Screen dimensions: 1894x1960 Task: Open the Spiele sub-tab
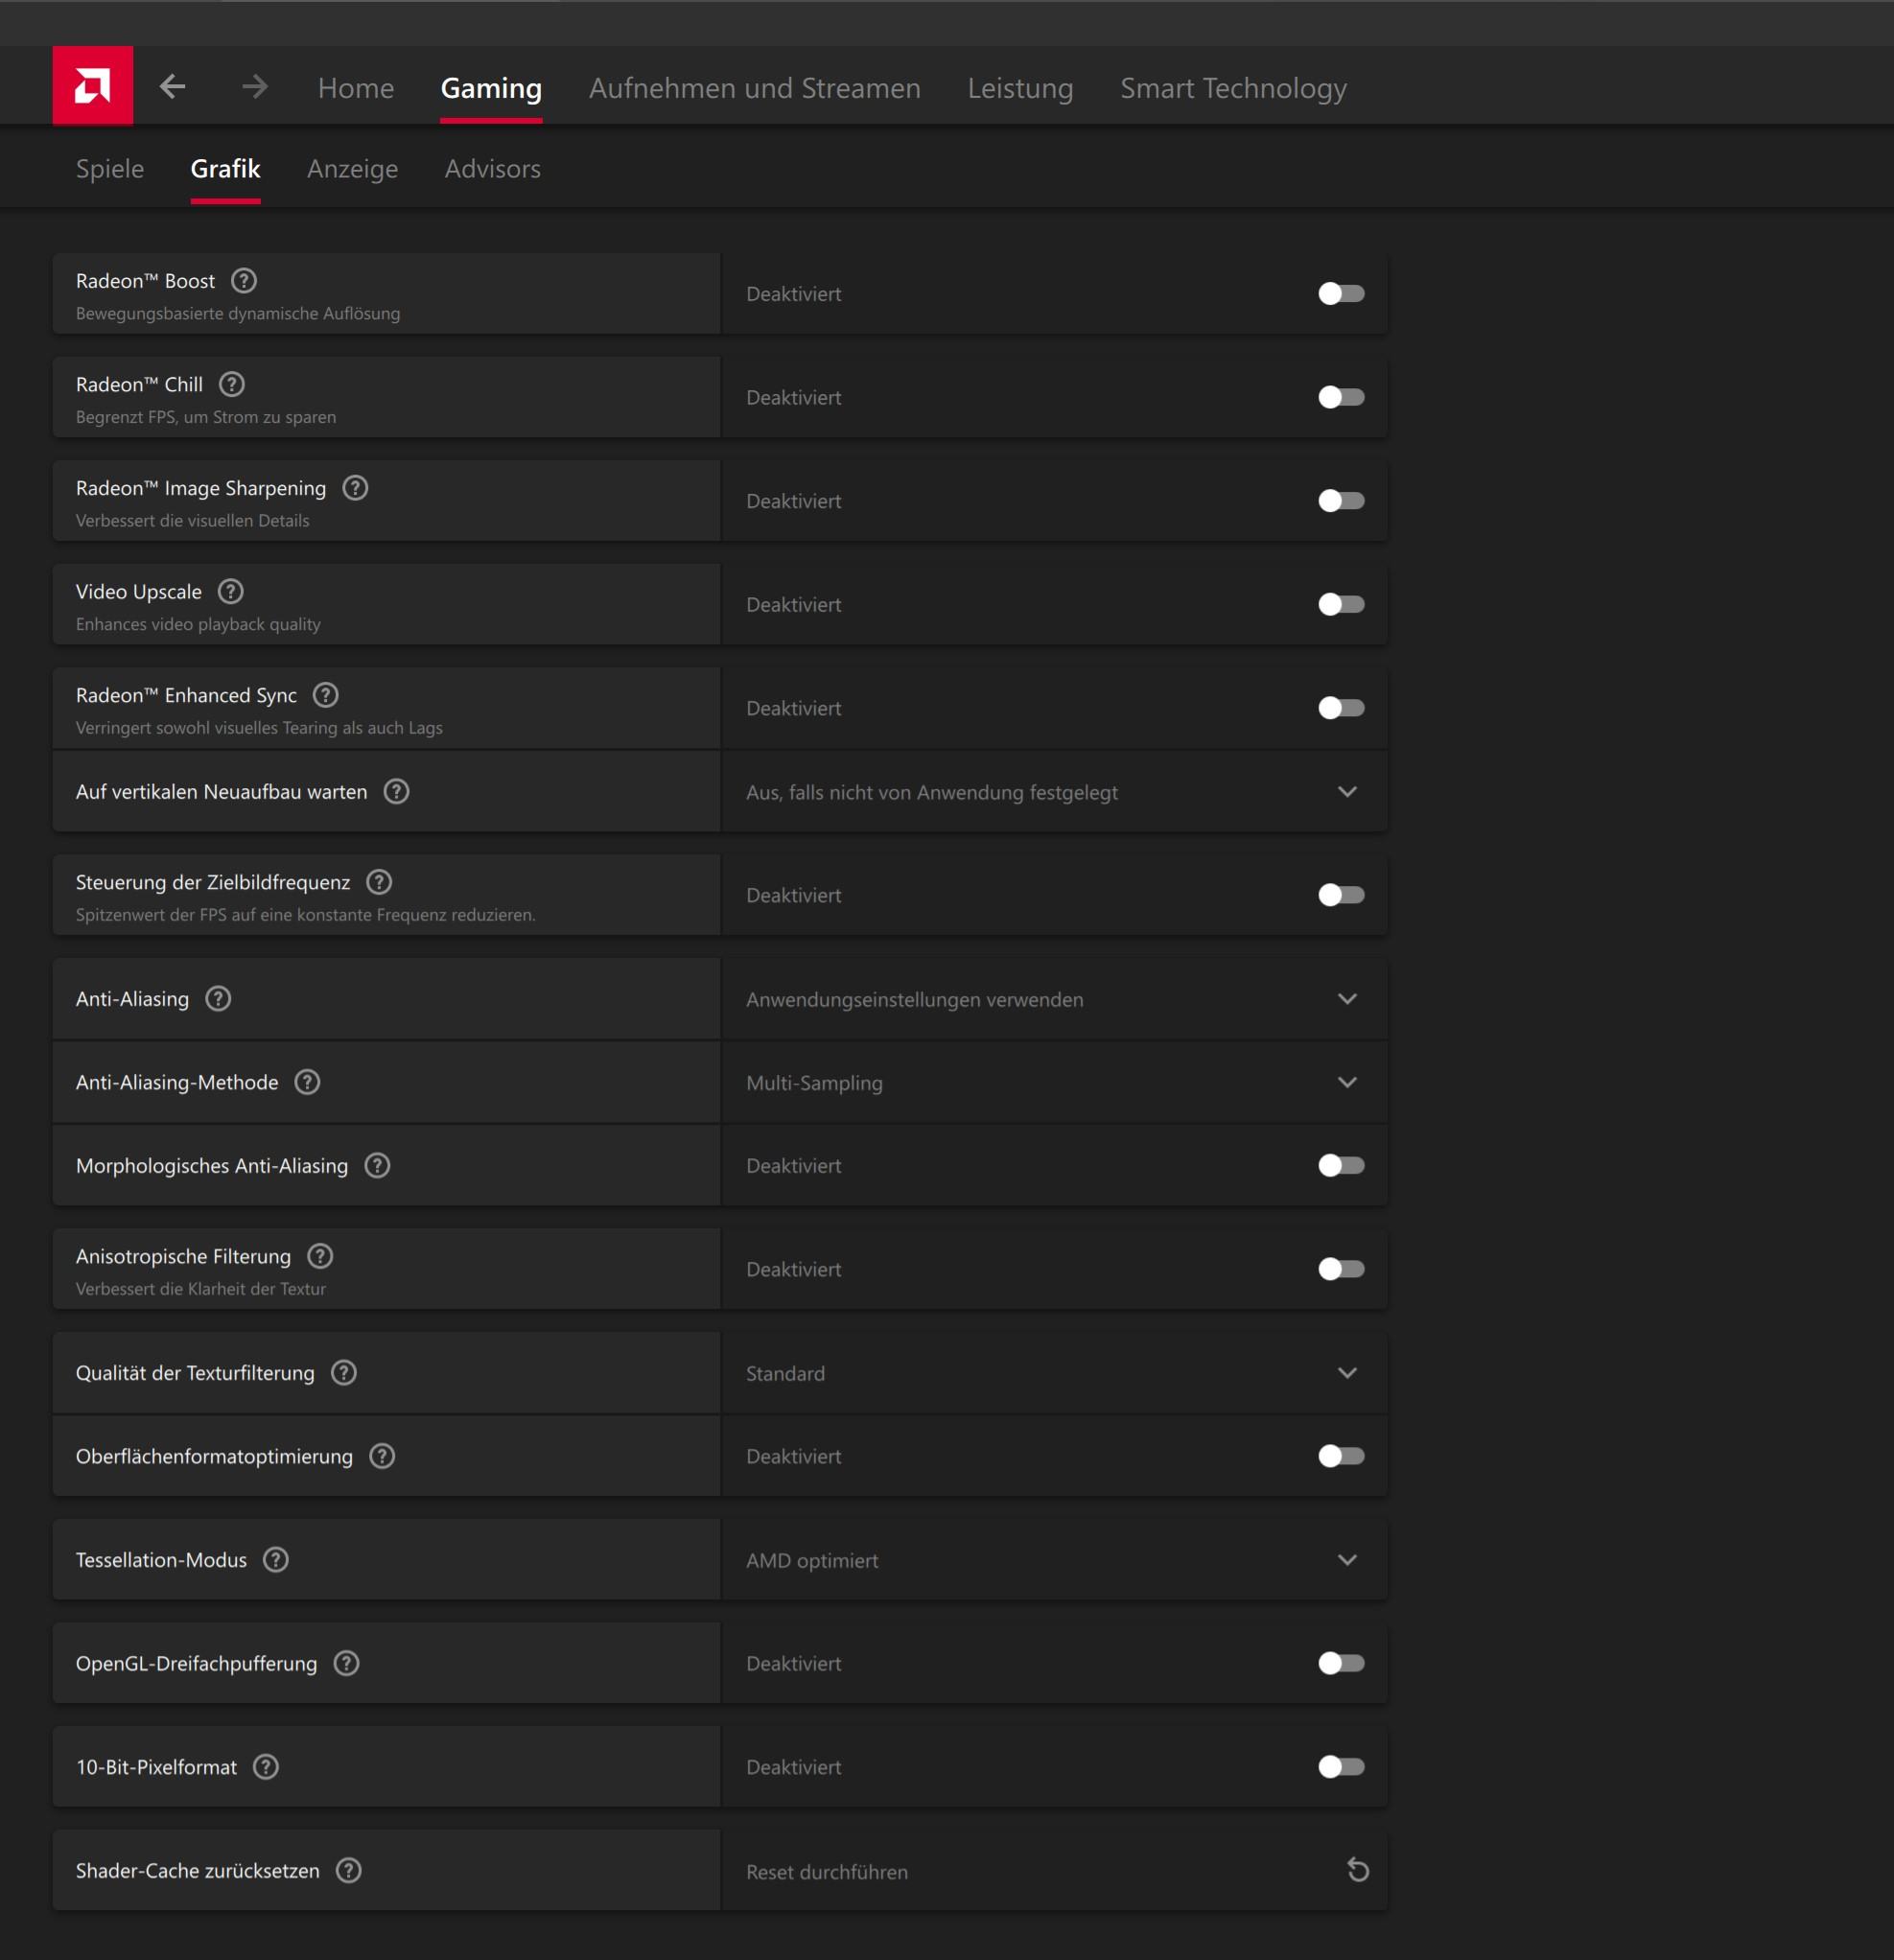pos(110,169)
